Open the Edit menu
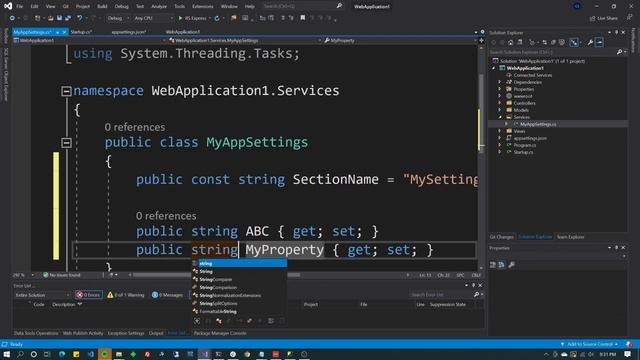Viewport: 640px width, 360px height. (34, 6)
